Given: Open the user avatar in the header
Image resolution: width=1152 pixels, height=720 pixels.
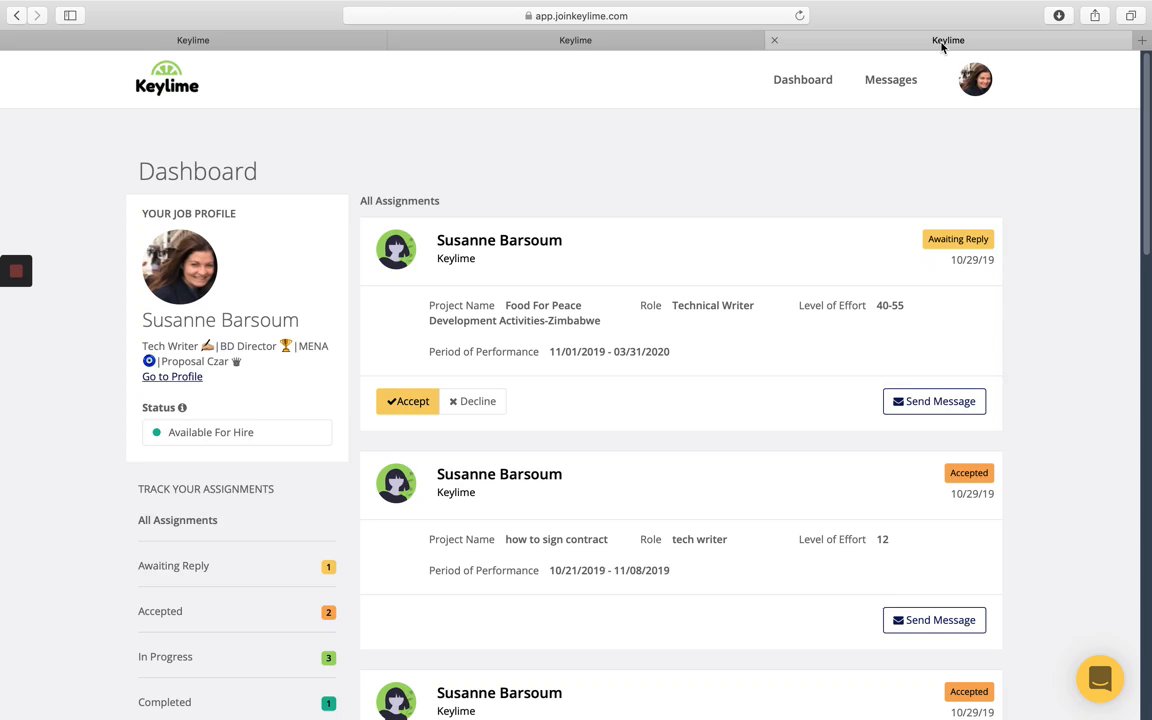Looking at the screenshot, I should (x=975, y=79).
